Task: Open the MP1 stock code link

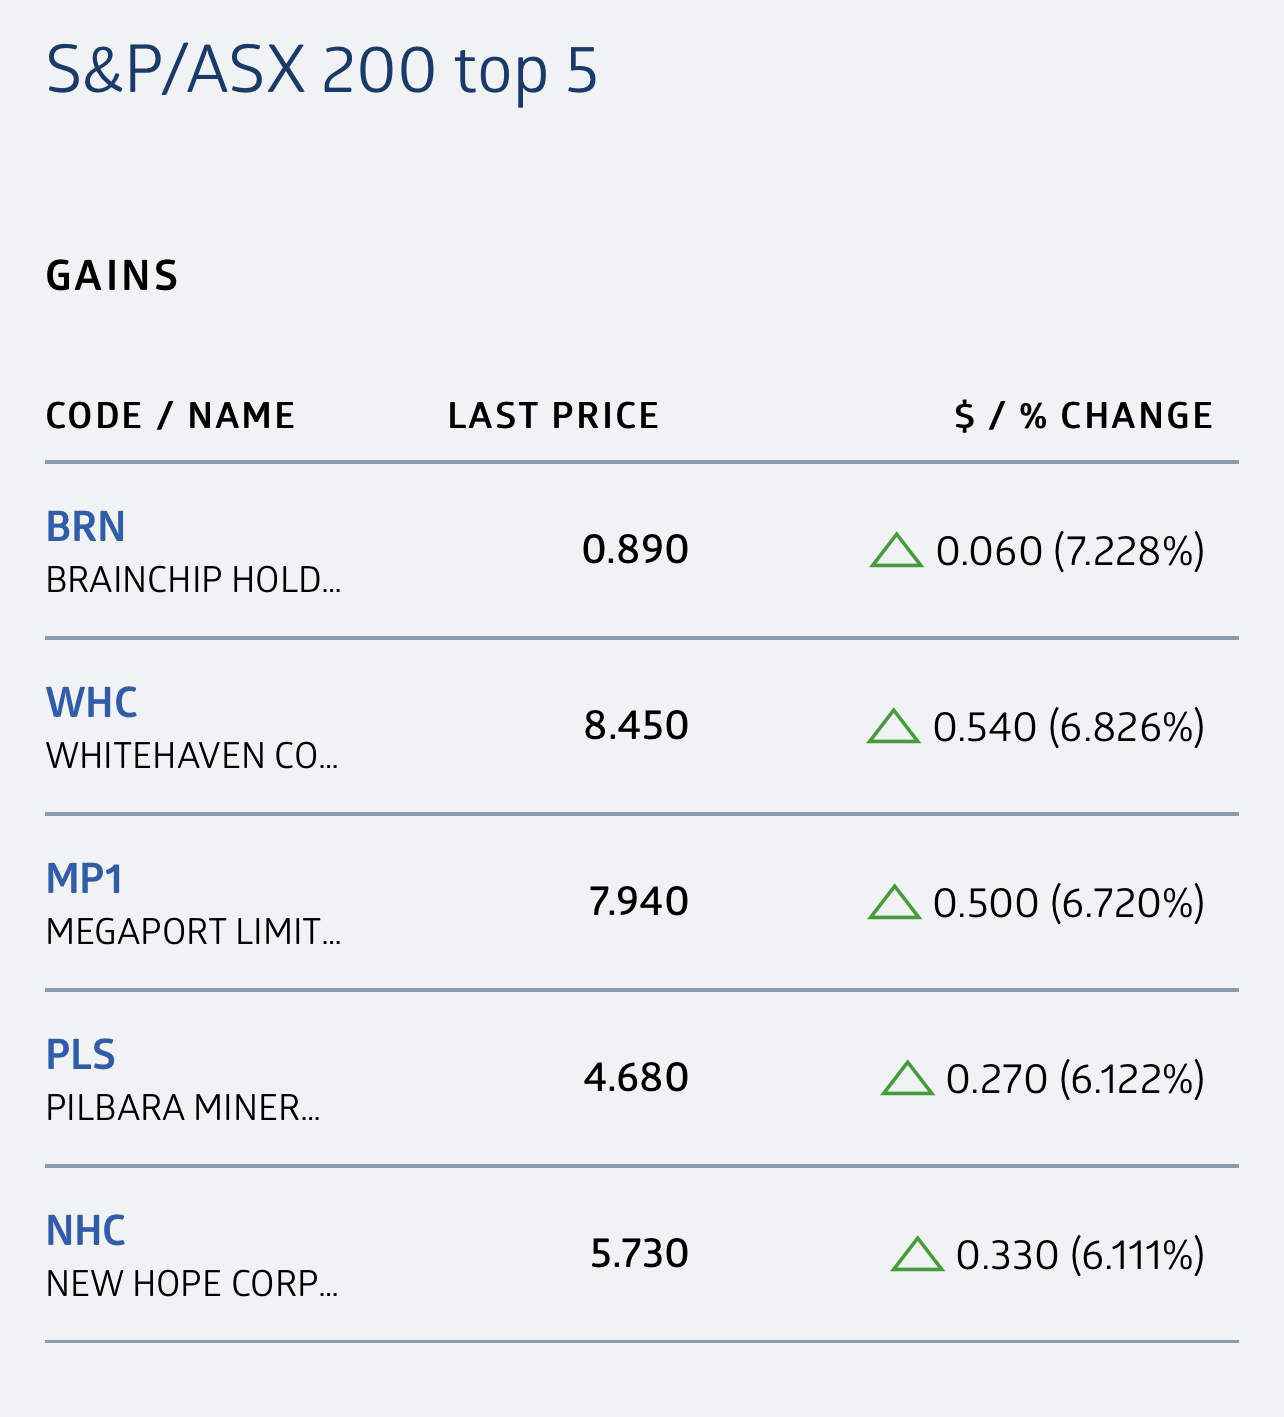Action: pyautogui.click(x=85, y=878)
